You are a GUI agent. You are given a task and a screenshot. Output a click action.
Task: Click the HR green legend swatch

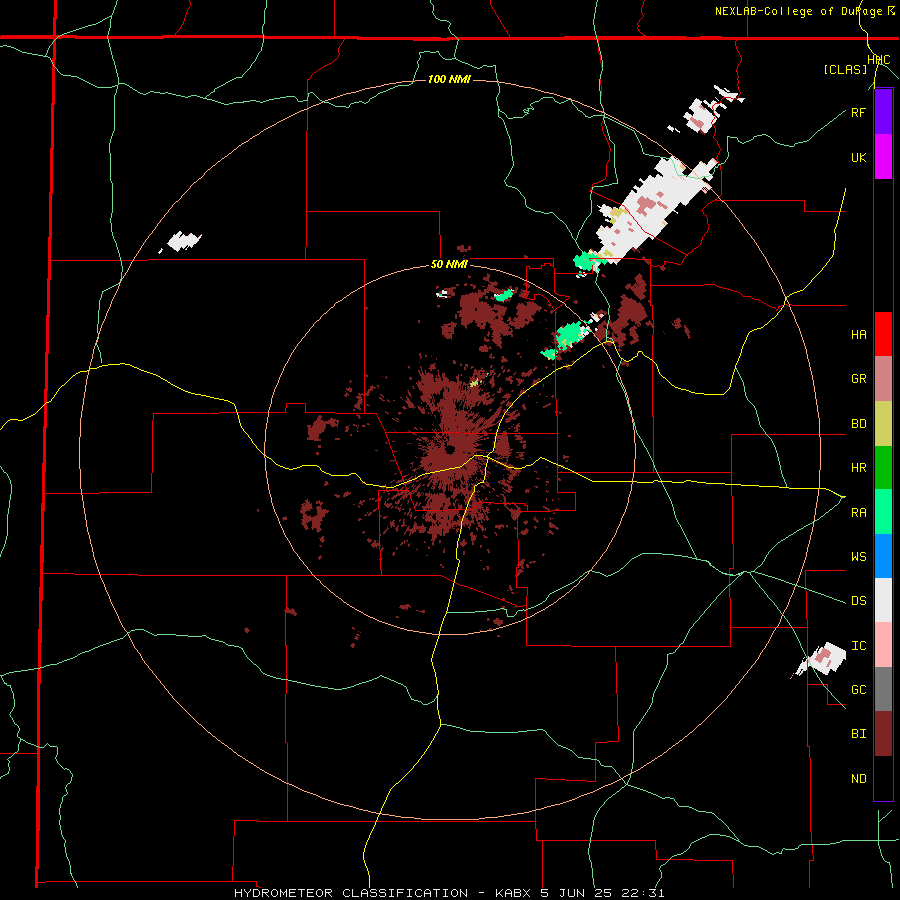883,468
